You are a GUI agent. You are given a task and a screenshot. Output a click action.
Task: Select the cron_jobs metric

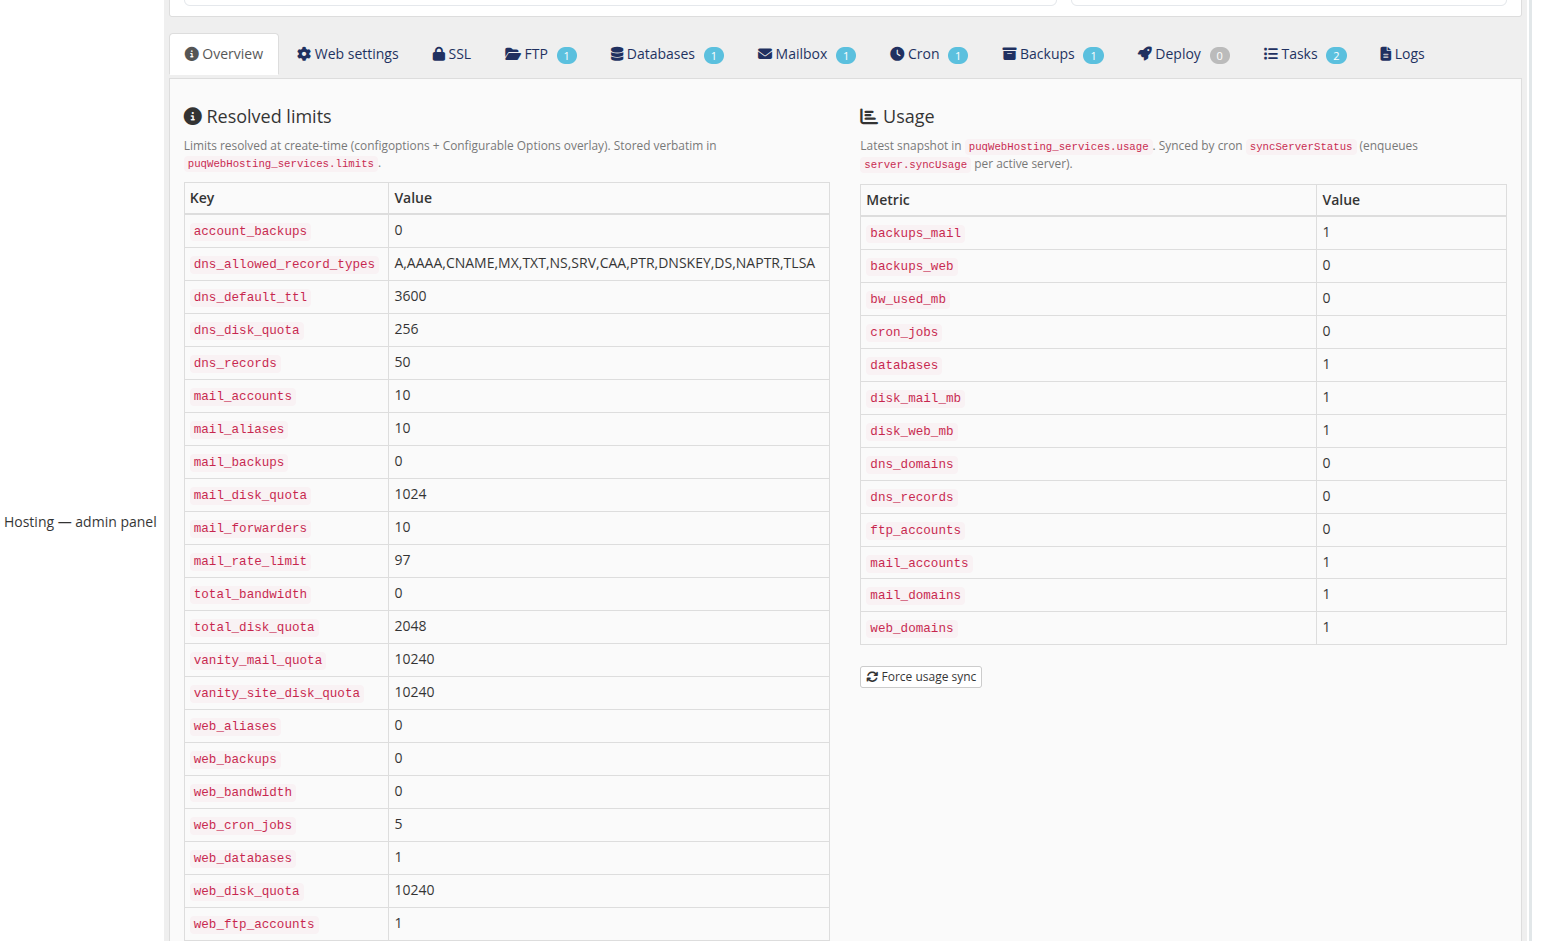click(904, 332)
